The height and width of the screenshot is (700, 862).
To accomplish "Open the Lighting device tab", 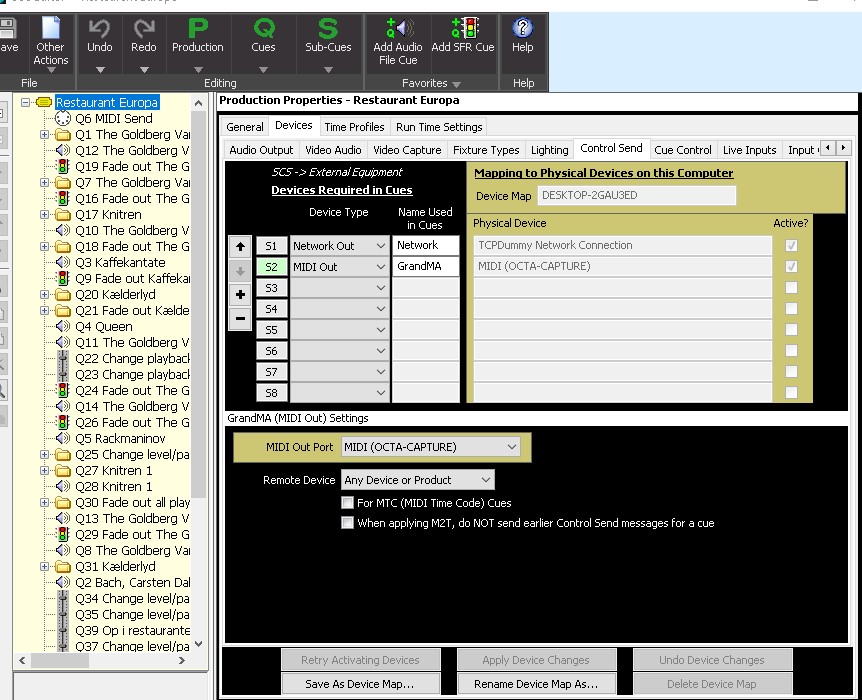I will click(x=549, y=150).
